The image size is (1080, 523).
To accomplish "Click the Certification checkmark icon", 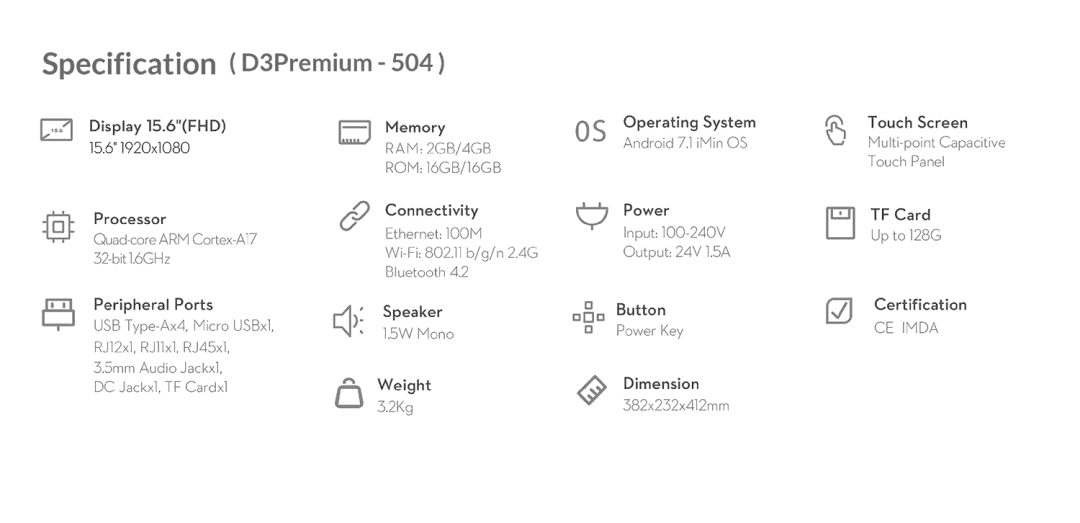I will [839, 311].
